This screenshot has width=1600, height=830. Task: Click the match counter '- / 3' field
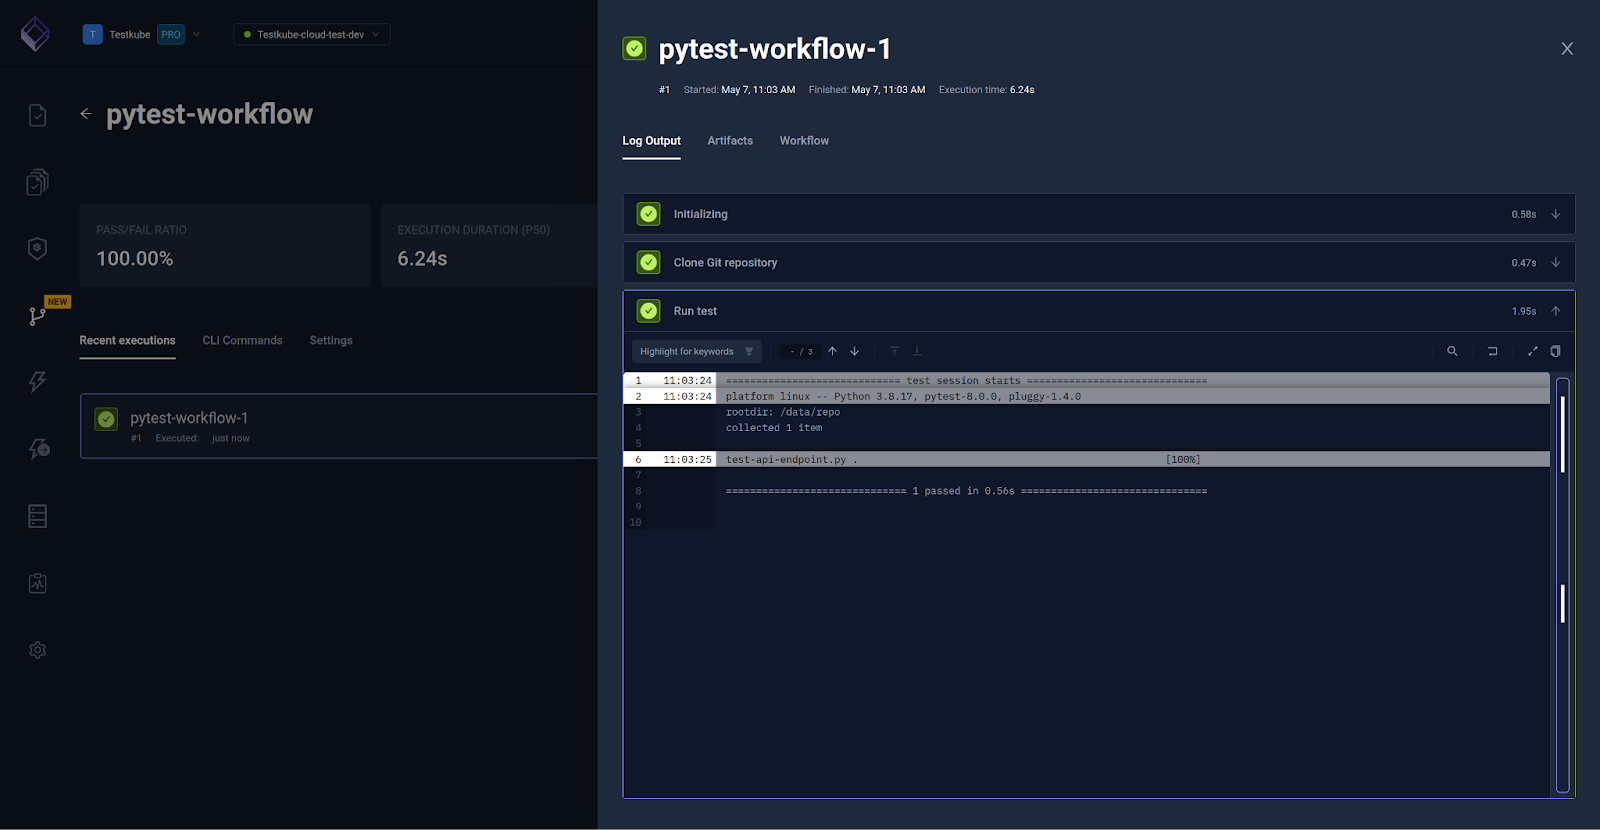pos(801,352)
